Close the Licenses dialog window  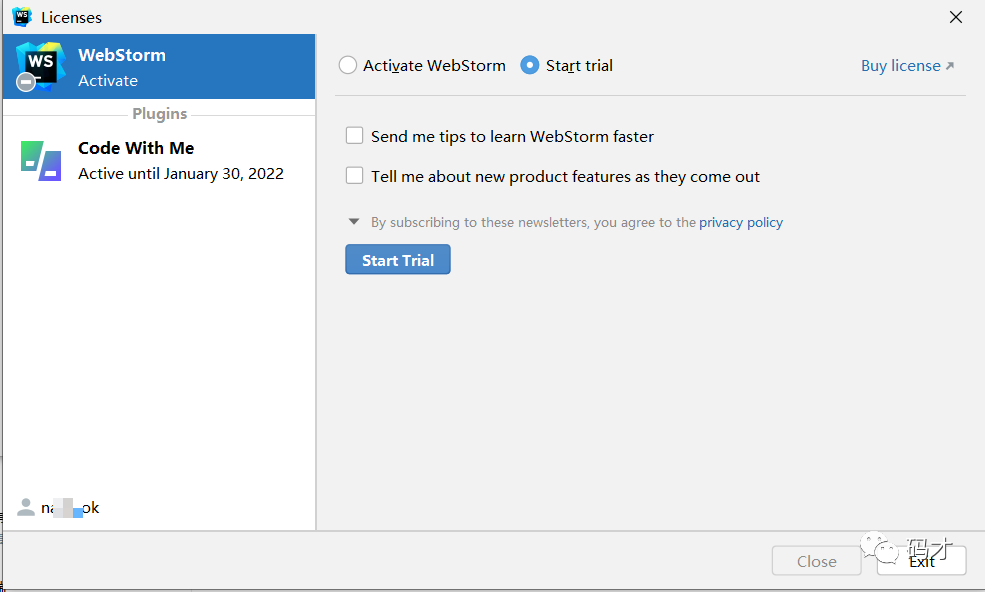[x=956, y=17]
